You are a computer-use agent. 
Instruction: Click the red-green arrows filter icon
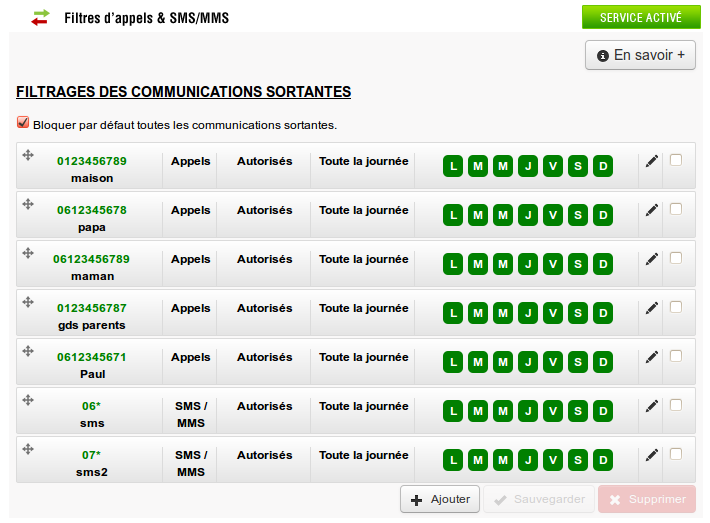point(40,17)
